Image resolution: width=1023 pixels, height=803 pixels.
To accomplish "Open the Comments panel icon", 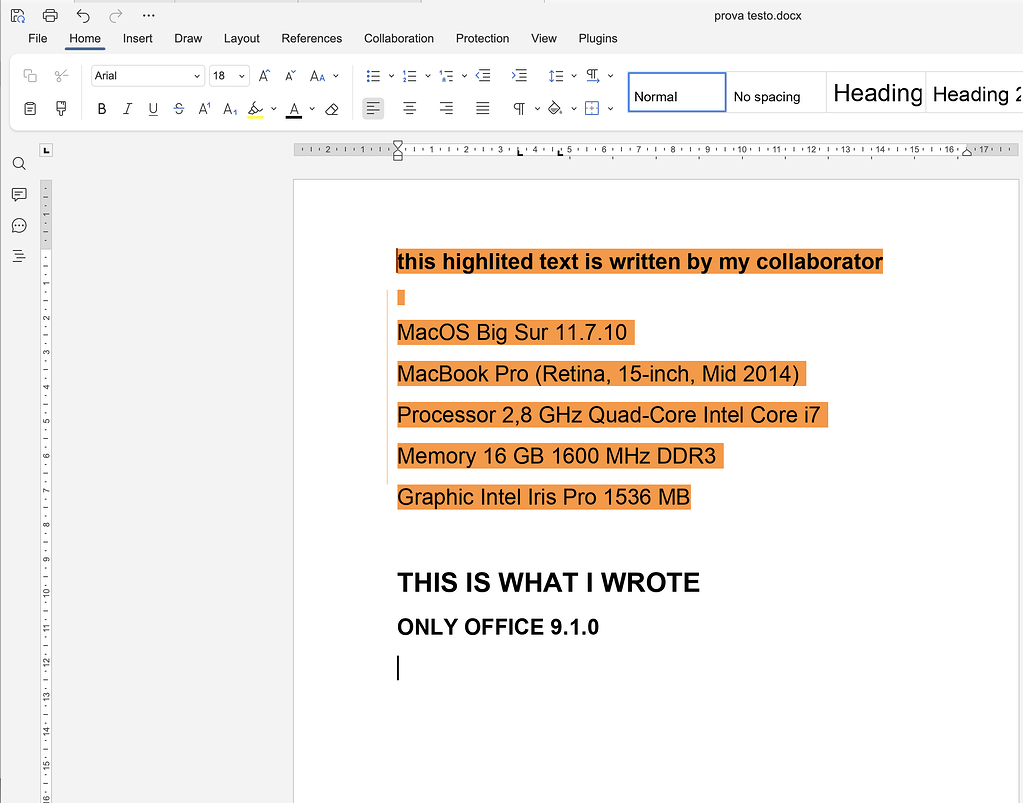I will (18, 194).
